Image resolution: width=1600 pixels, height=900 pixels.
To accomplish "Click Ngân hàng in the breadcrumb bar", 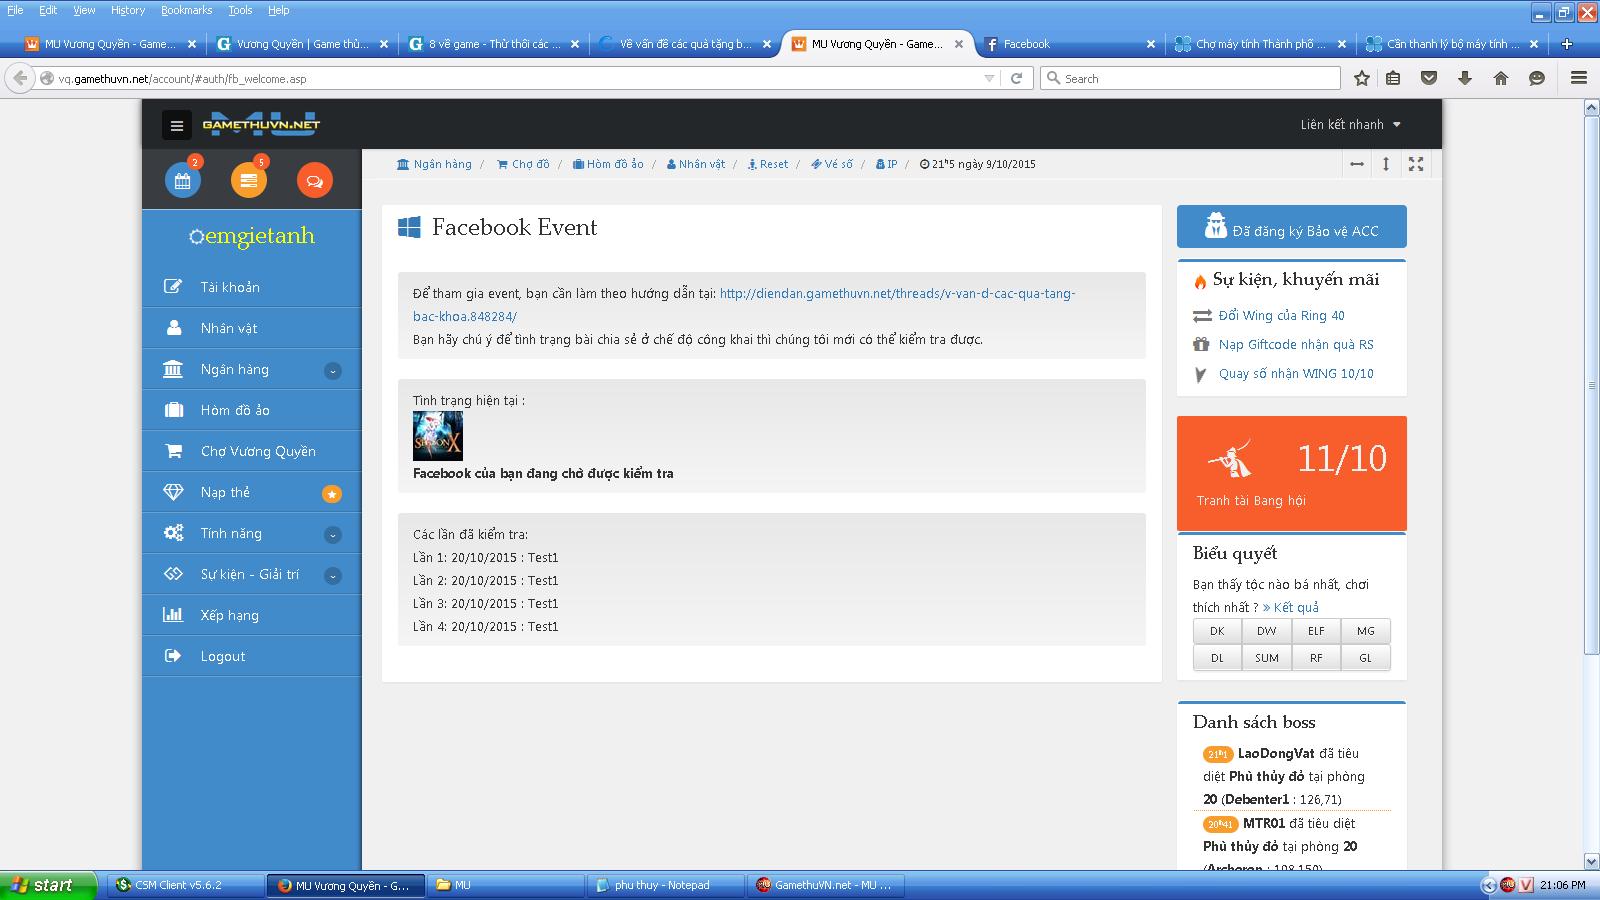I will point(434,164).
